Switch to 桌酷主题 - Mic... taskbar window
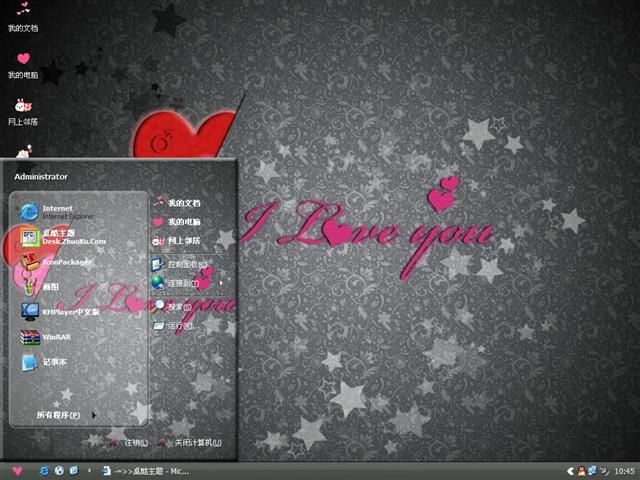This screenshot has height=480, width=640. pos(145,471)
